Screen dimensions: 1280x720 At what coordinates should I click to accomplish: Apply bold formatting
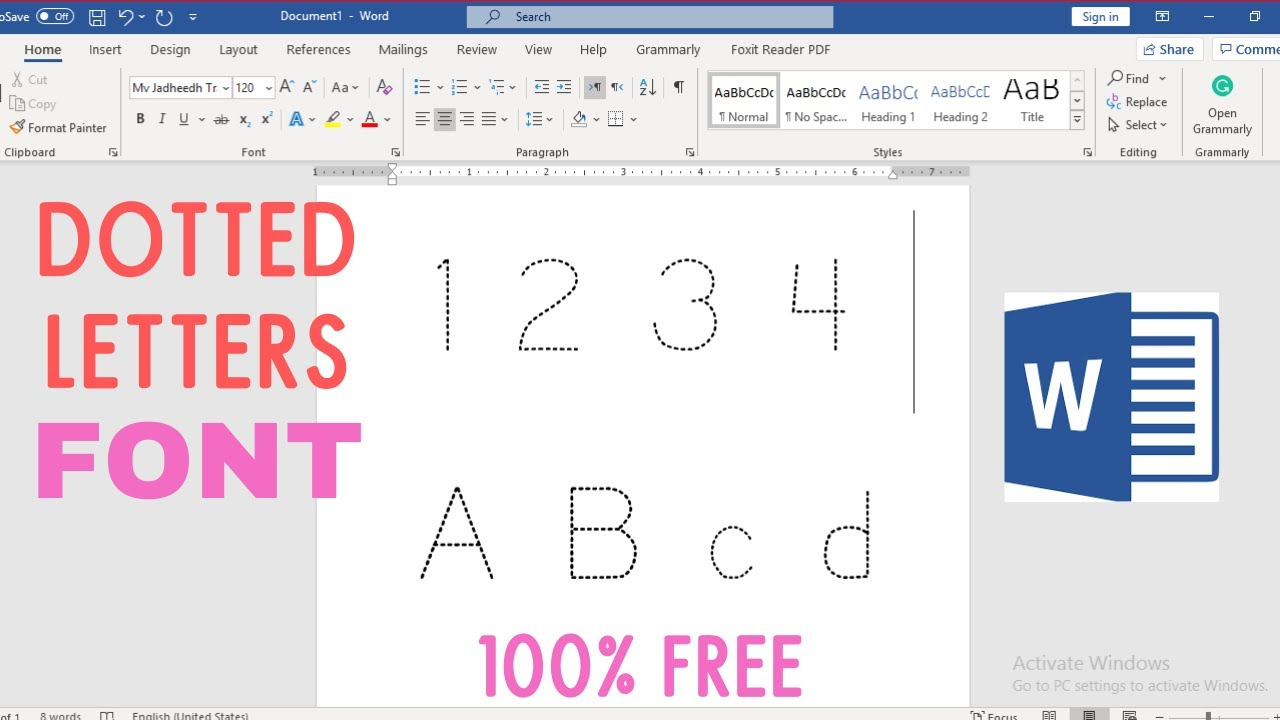tap(140, 118)
